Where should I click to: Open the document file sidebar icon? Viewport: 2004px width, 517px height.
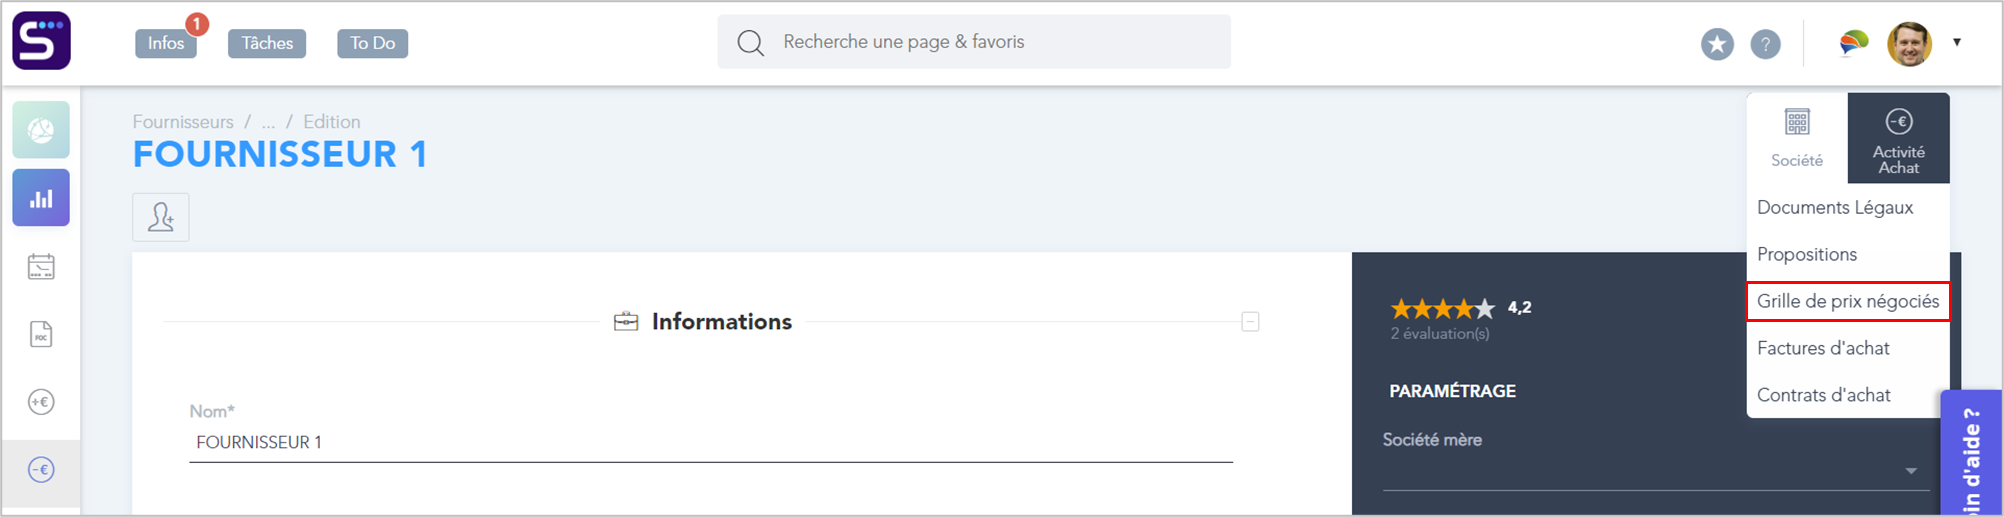coord(41,334)
